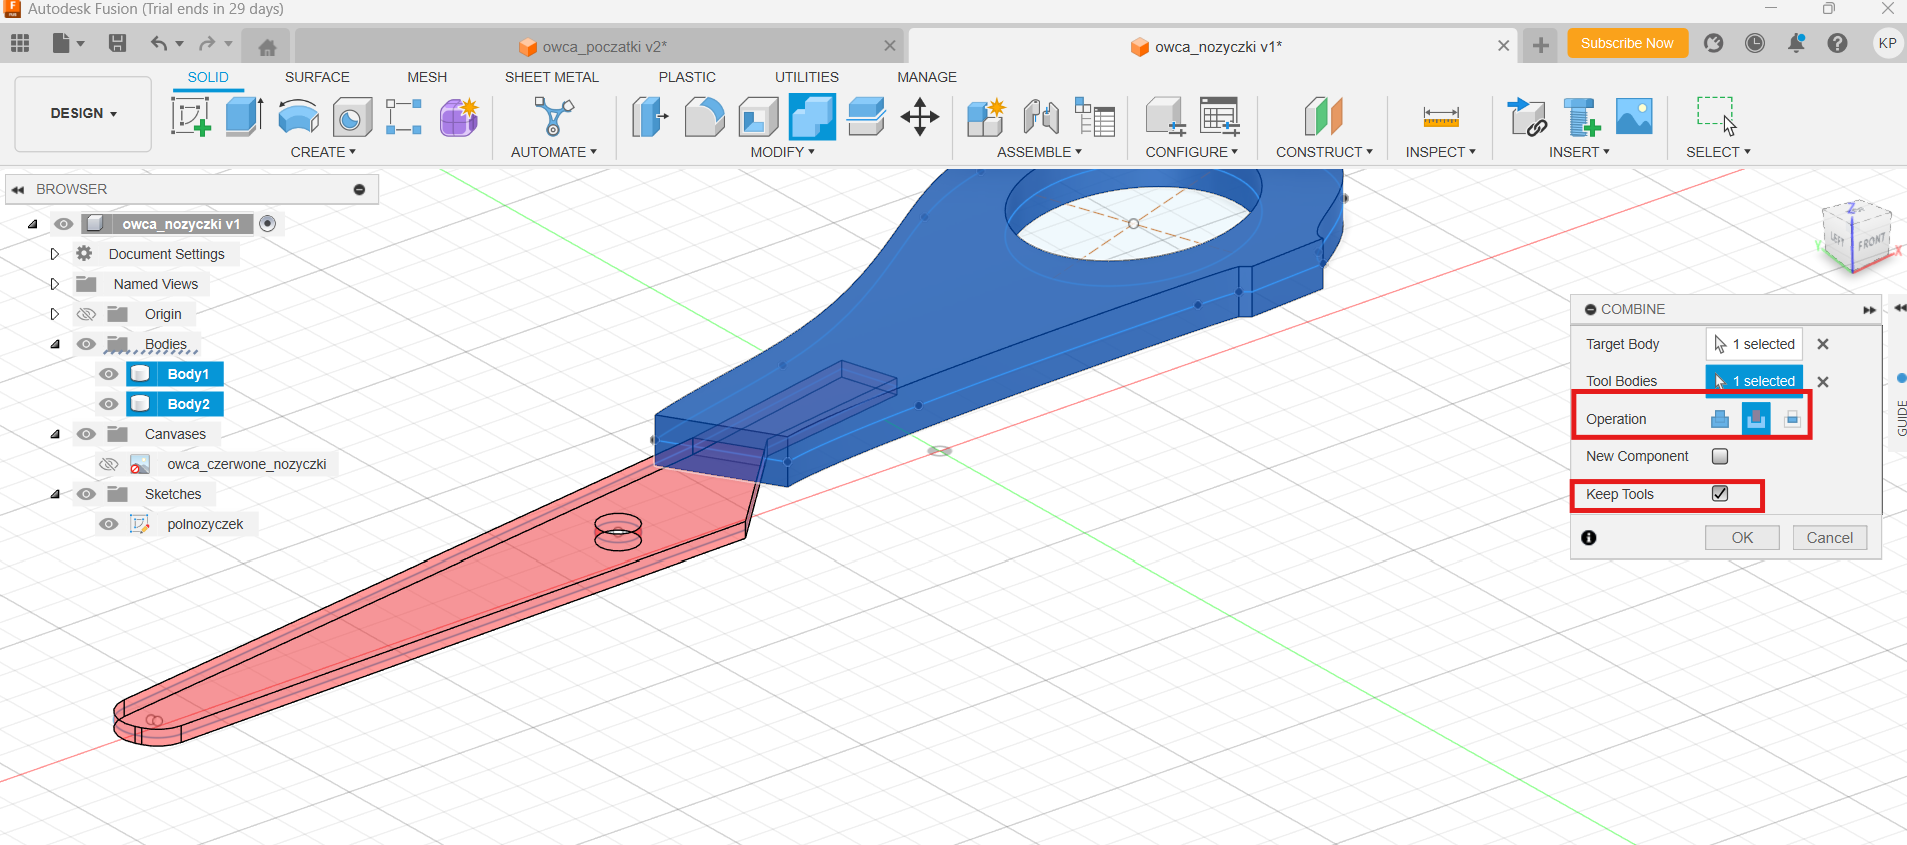The width and height of the screenshot is (1907, 845).
Task: Cancel the Combine dialog
Action: click(1829, 538)
